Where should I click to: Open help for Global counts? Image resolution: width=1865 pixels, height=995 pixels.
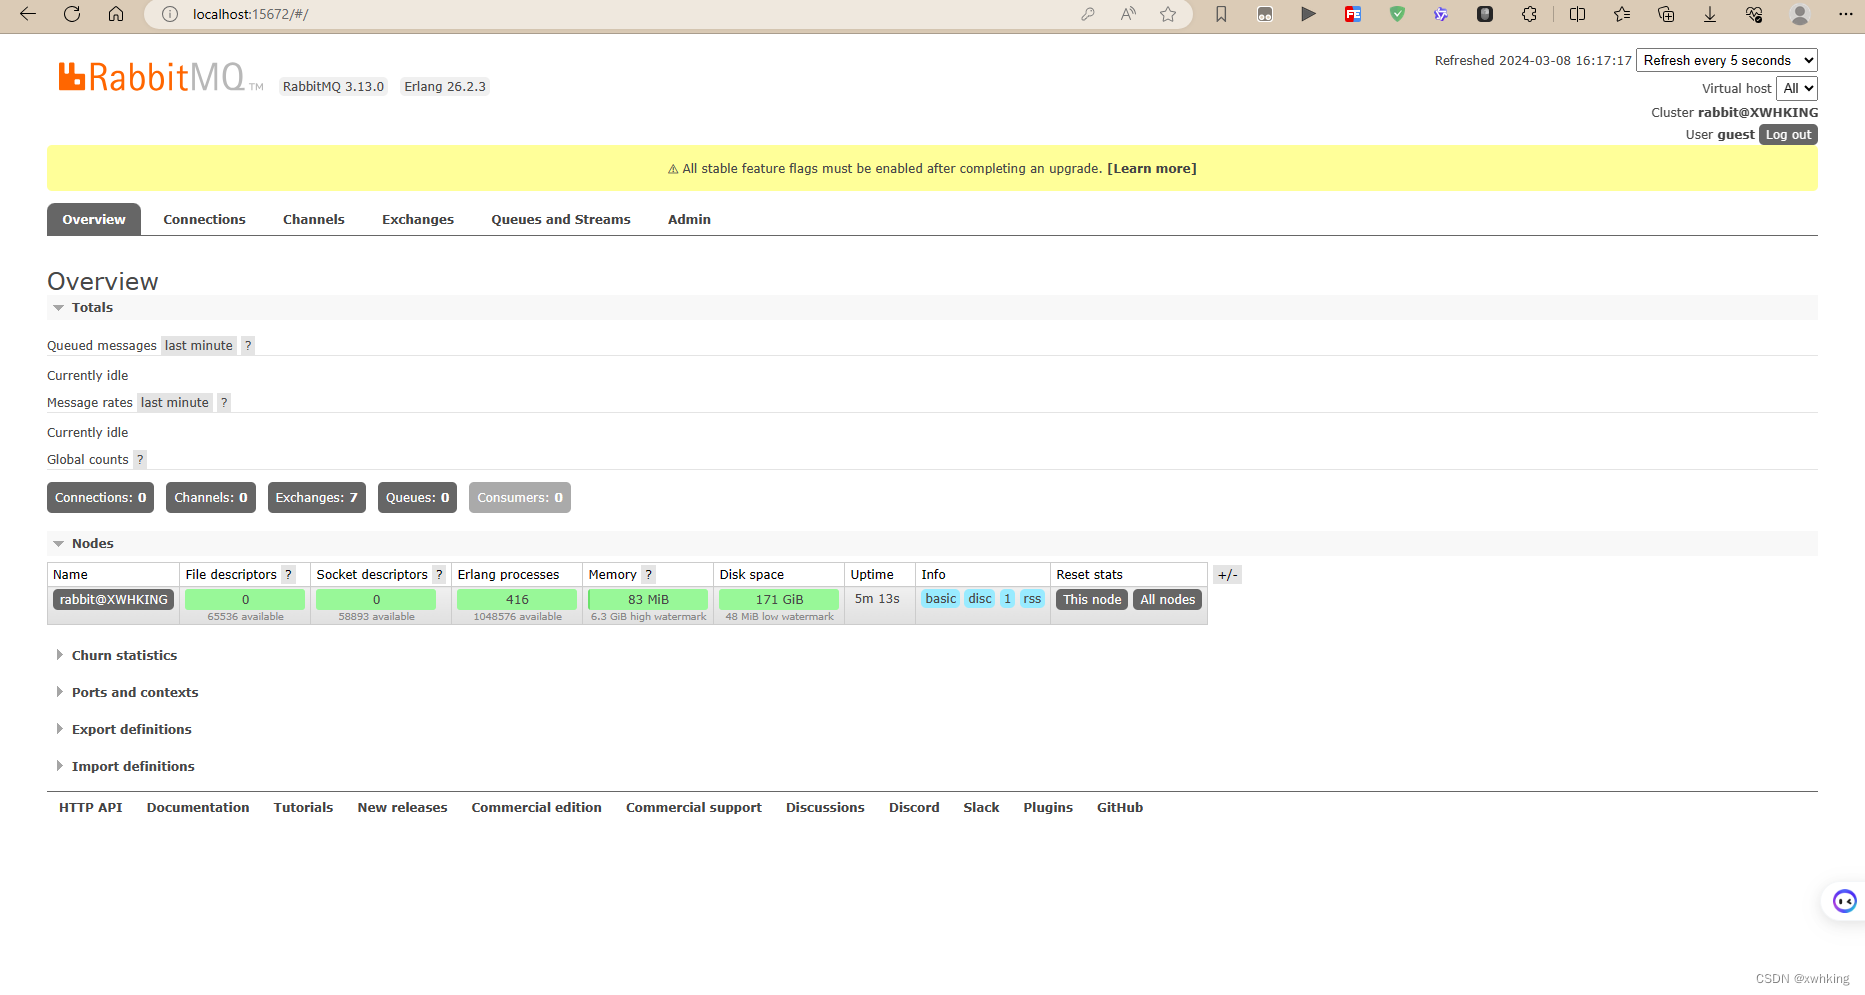[140, 460]
